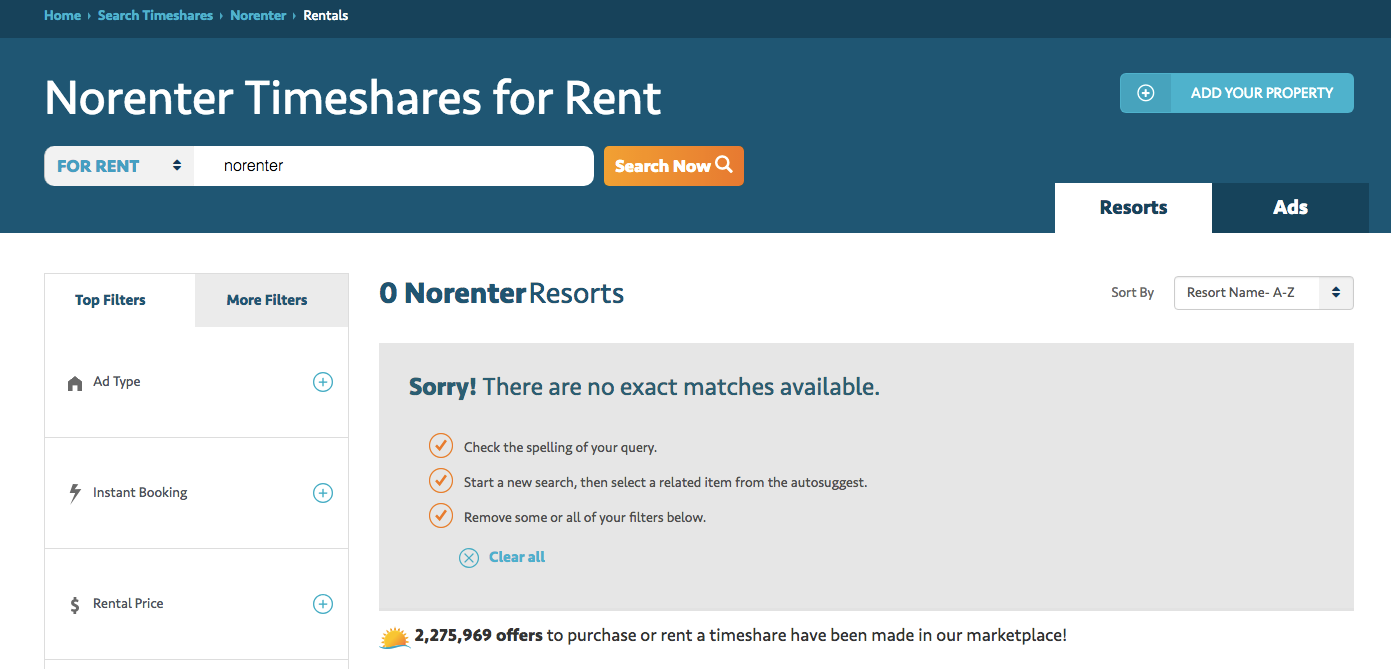Select the More Filters tab

click(267, 300)
